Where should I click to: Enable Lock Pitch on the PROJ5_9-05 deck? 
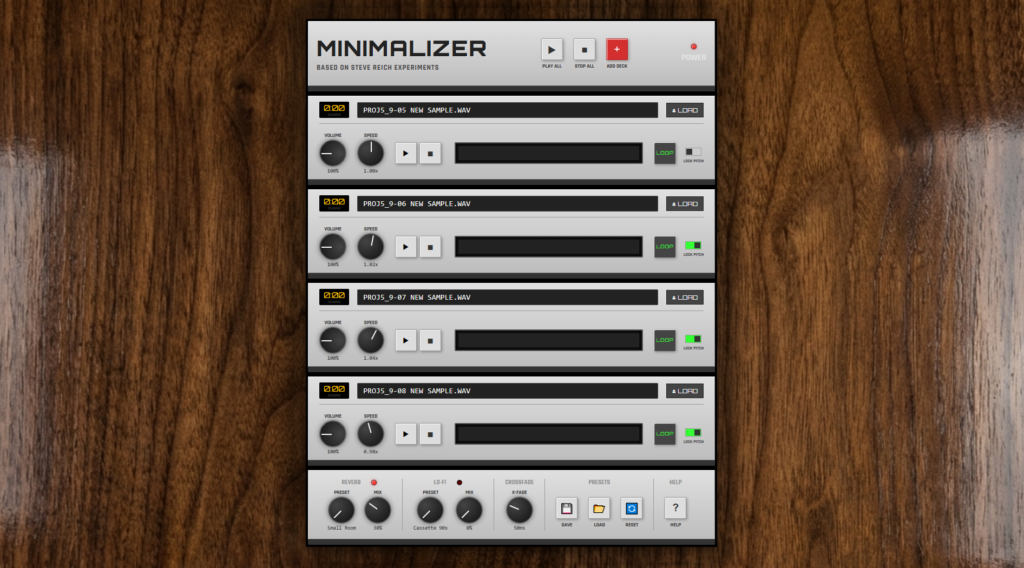(x=693, y=152)
